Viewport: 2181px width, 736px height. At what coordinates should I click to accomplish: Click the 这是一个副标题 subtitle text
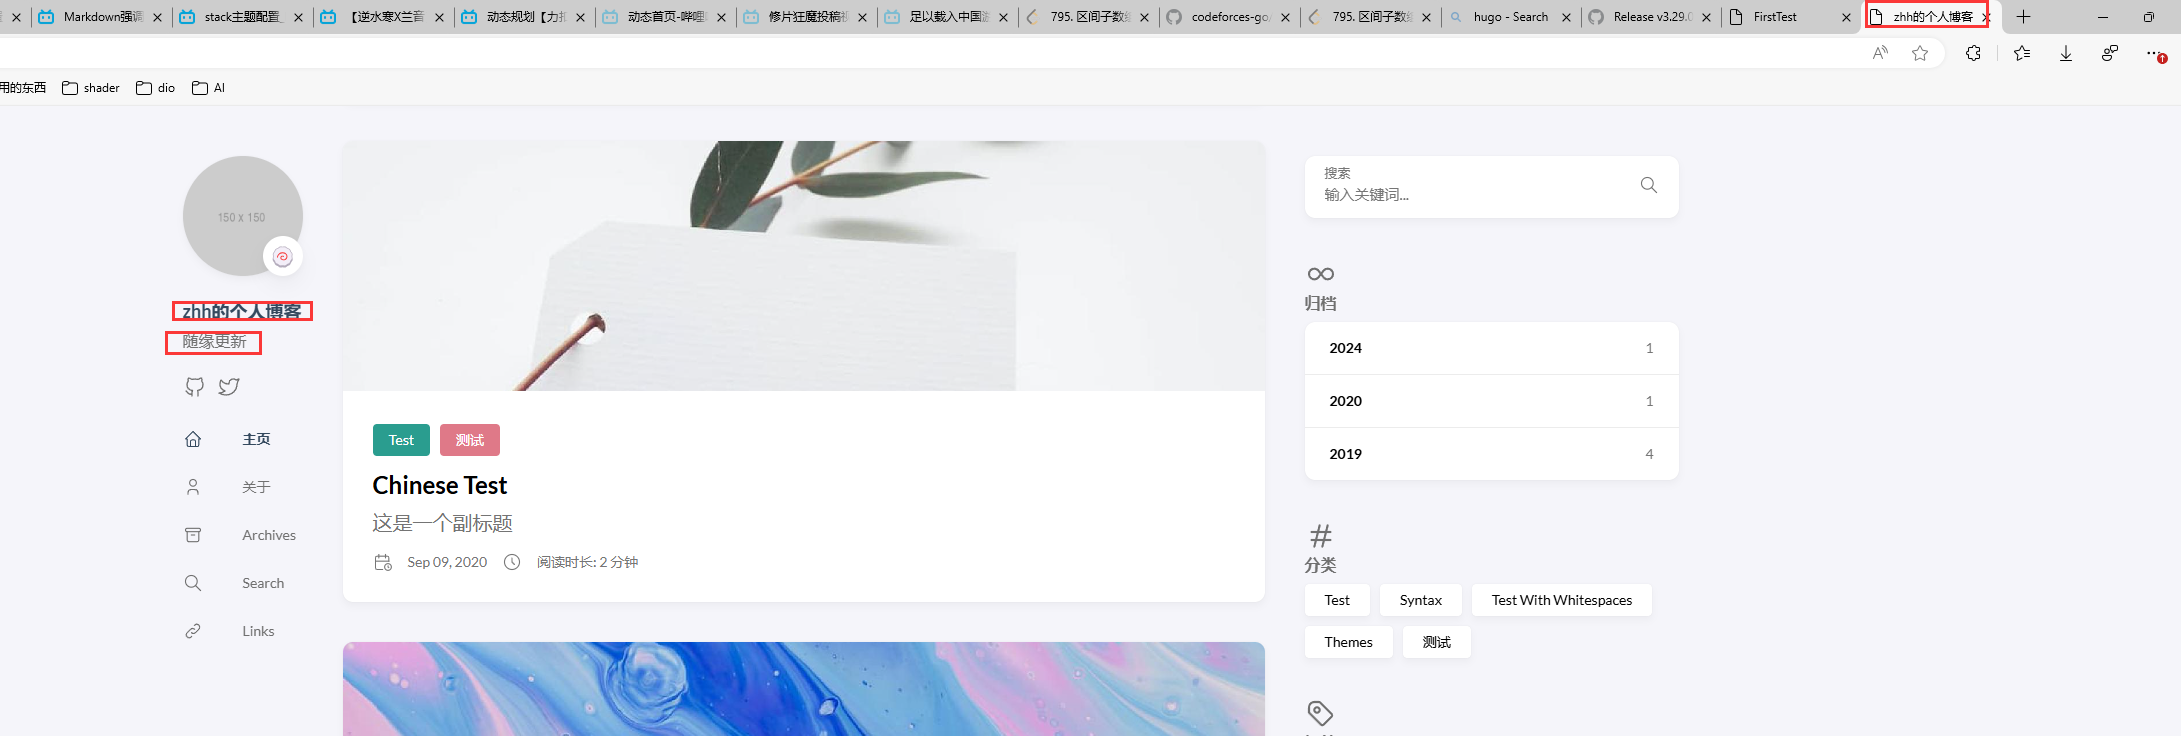point(443,523)
